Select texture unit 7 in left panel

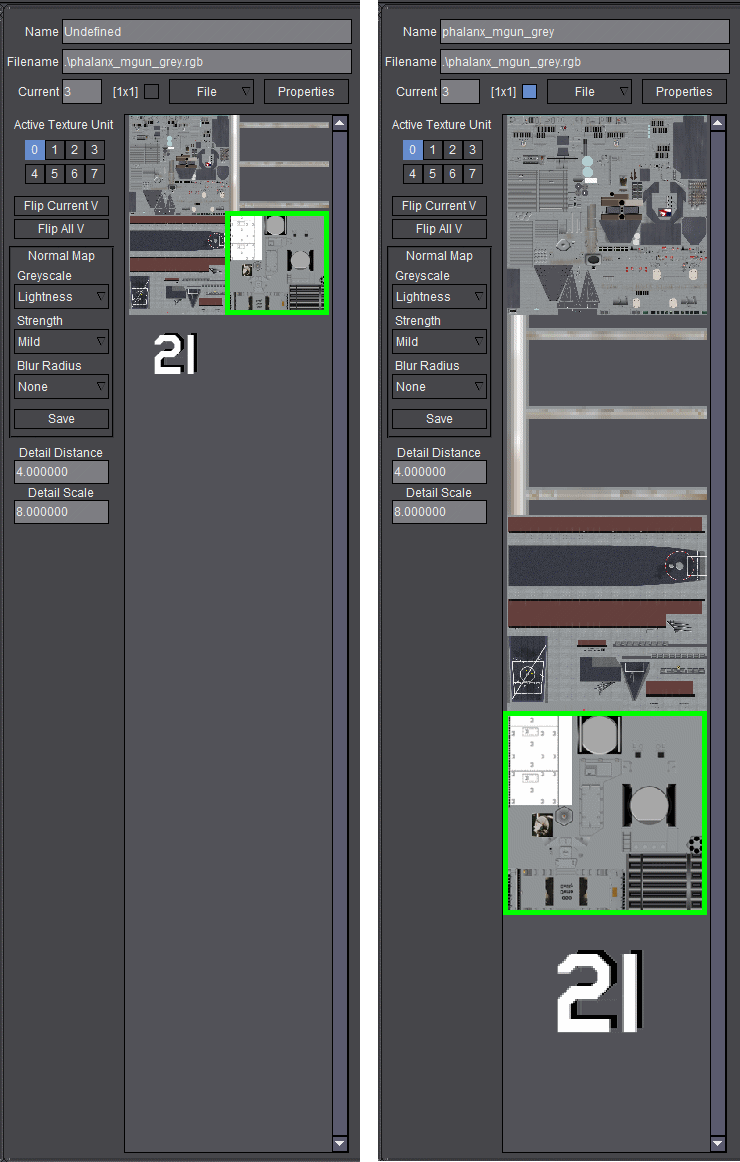click(94, 173)
